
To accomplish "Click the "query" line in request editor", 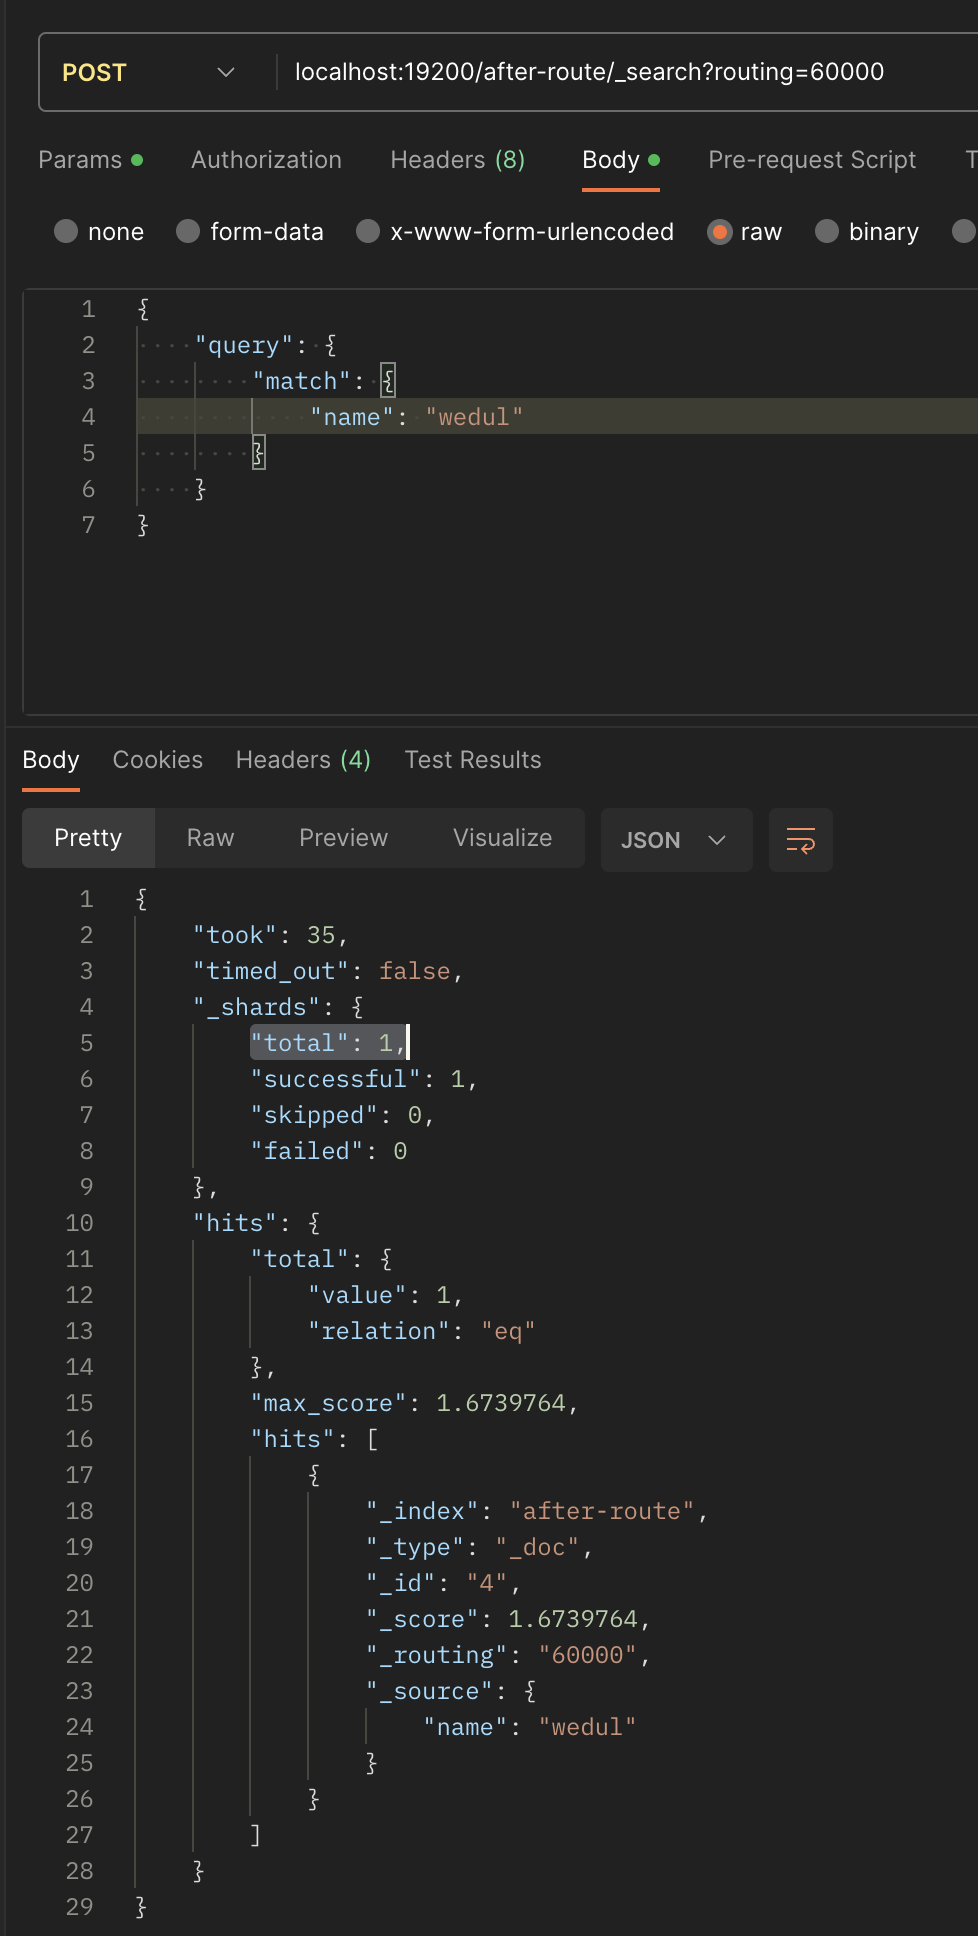I will [x=265, y=345].
